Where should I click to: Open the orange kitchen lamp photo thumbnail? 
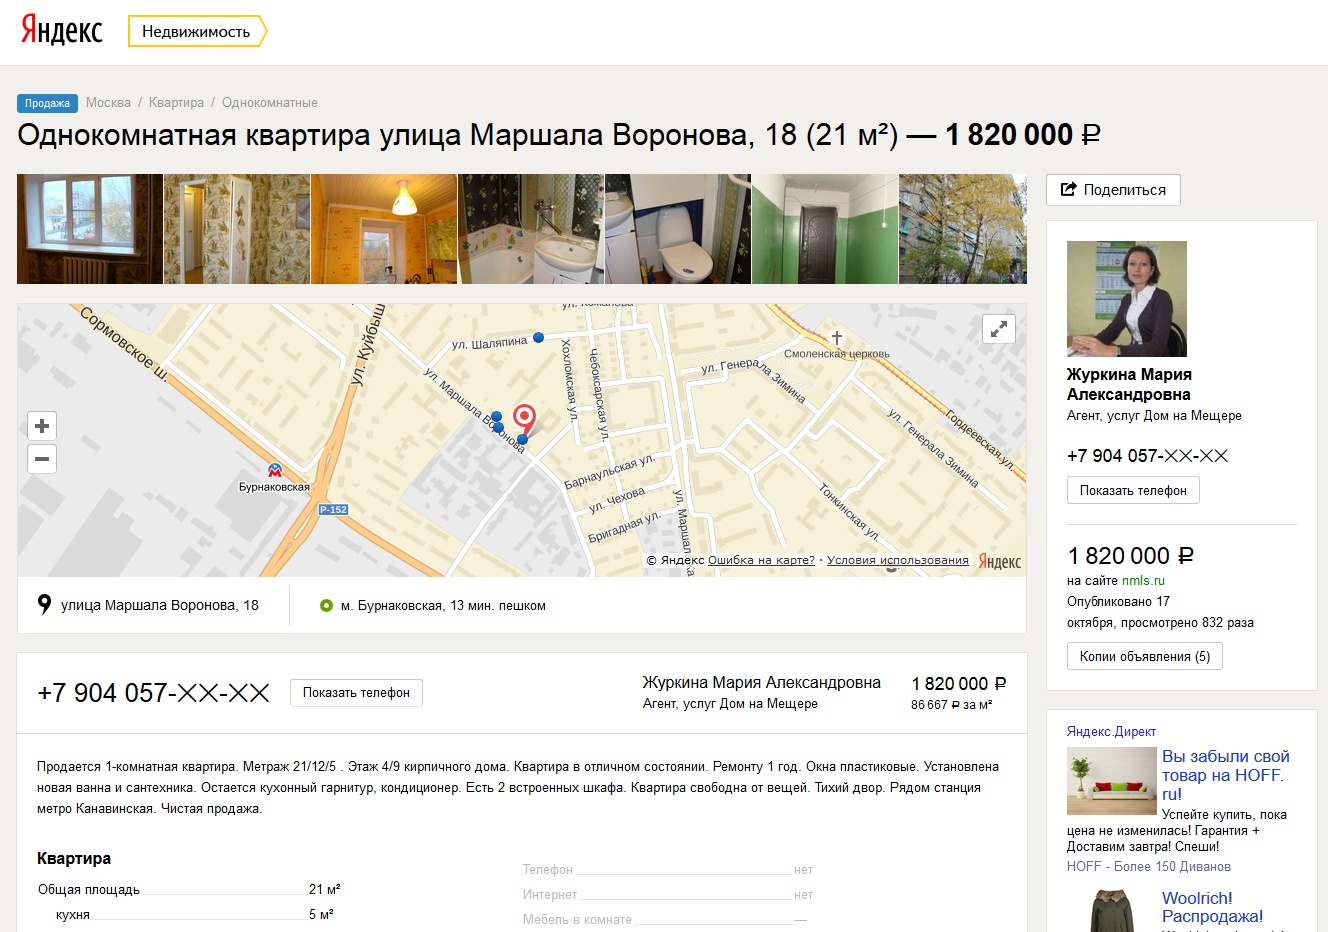click(x=384, y=229)
